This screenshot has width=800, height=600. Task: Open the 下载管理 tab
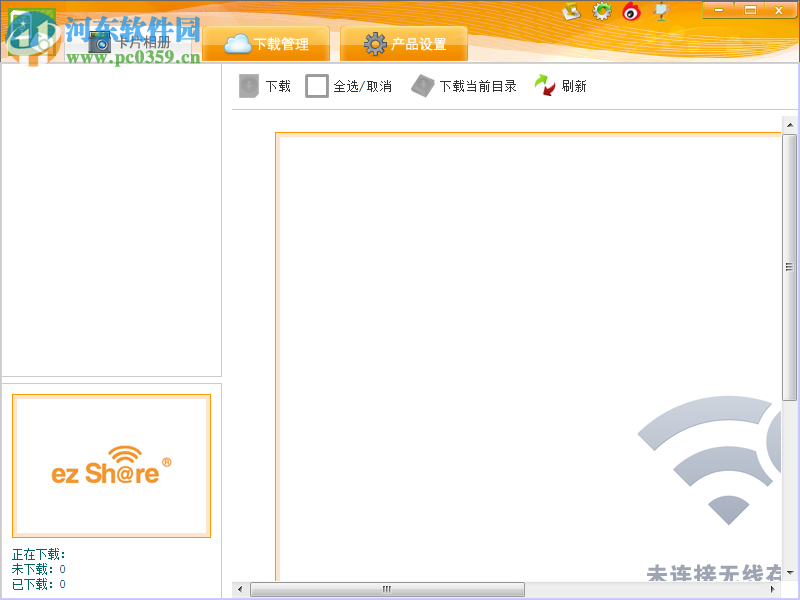point(267,44)
